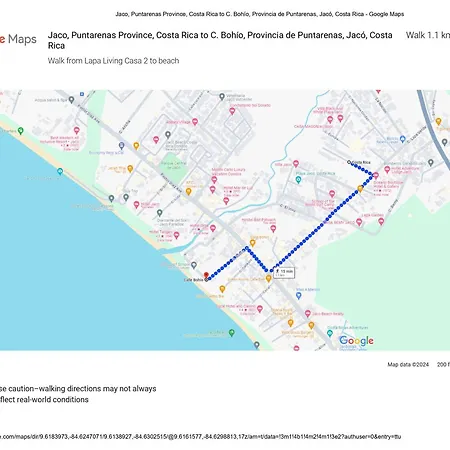Image resolution: width=450 pixels, height=450 pixels.
Task: Click the walking directions caution notice
Action: coord(78,394)
